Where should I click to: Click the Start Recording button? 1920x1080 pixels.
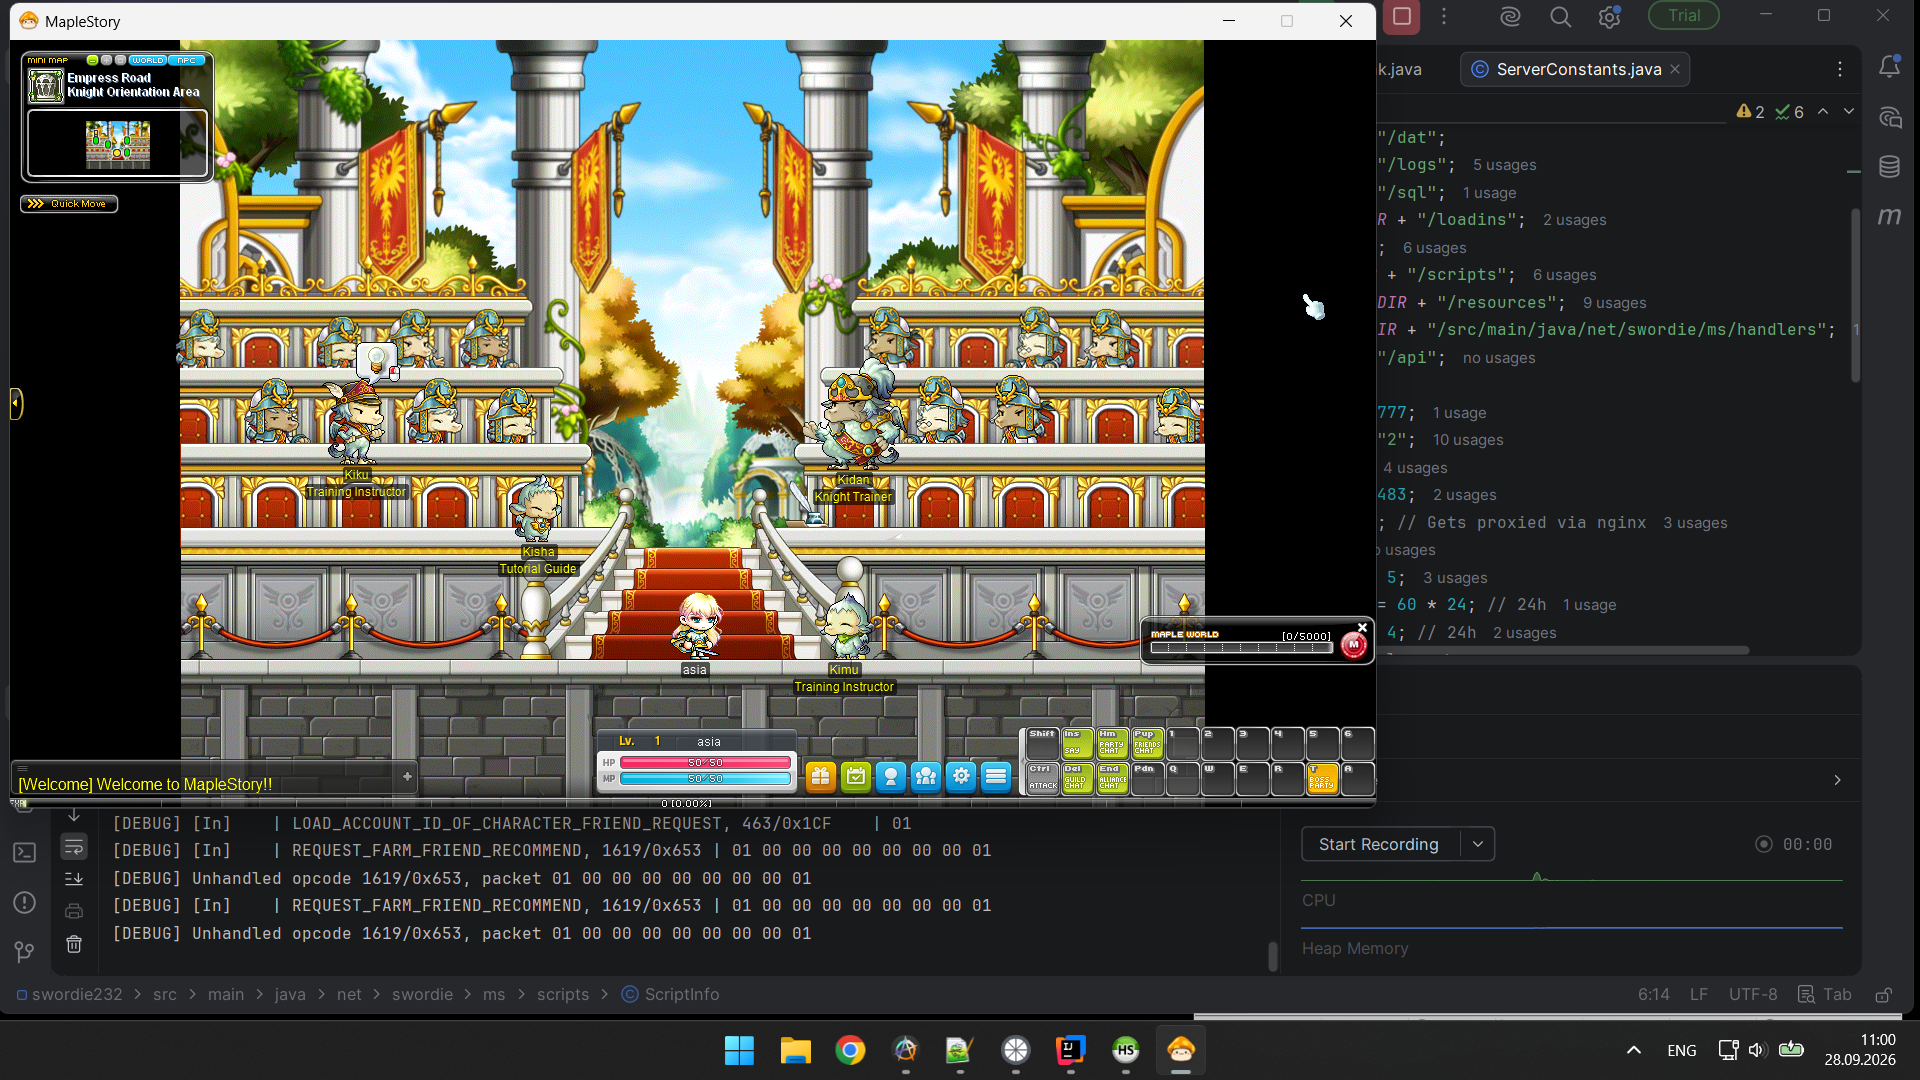point(1380,844)
